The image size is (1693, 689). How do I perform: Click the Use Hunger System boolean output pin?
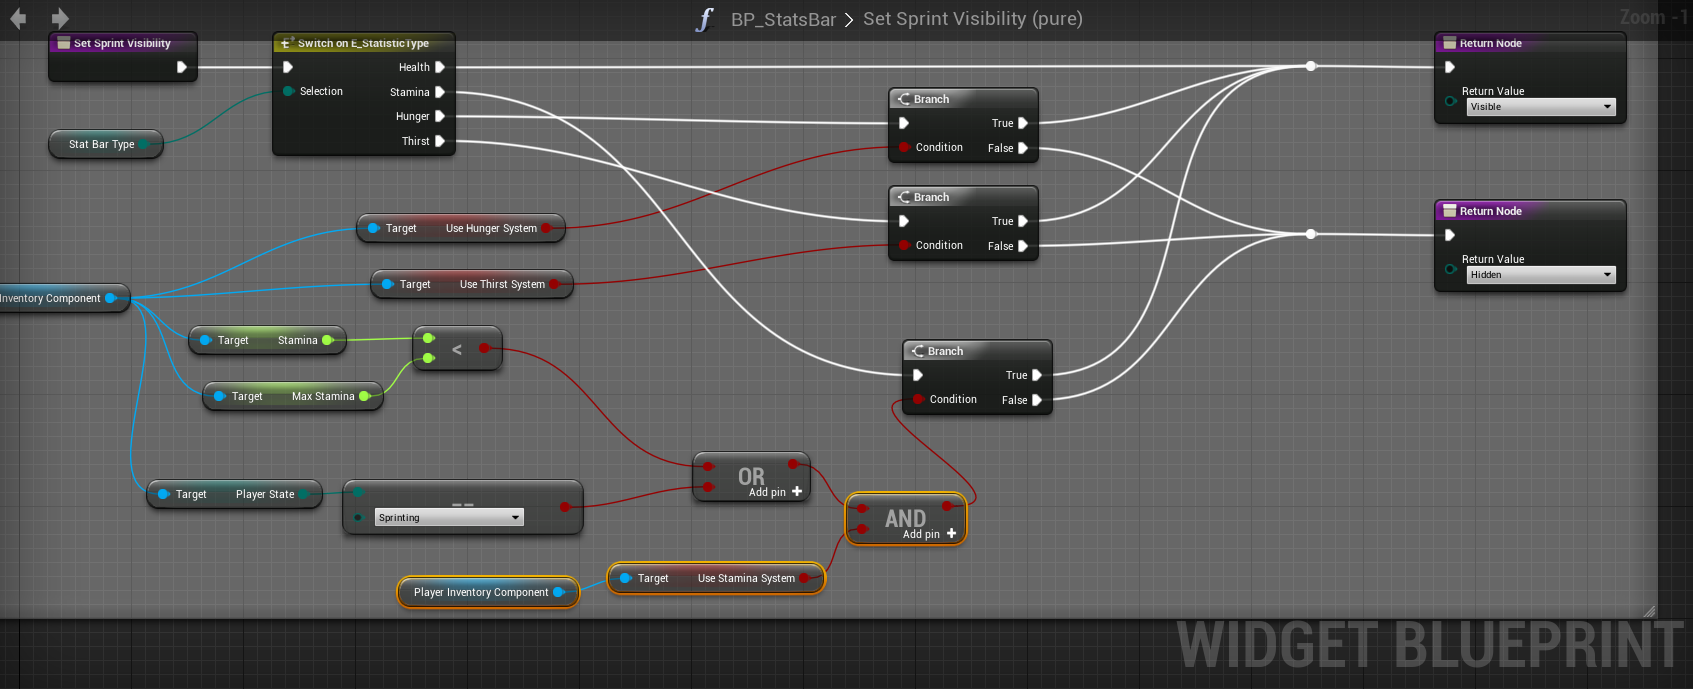(x=547, y=228)
